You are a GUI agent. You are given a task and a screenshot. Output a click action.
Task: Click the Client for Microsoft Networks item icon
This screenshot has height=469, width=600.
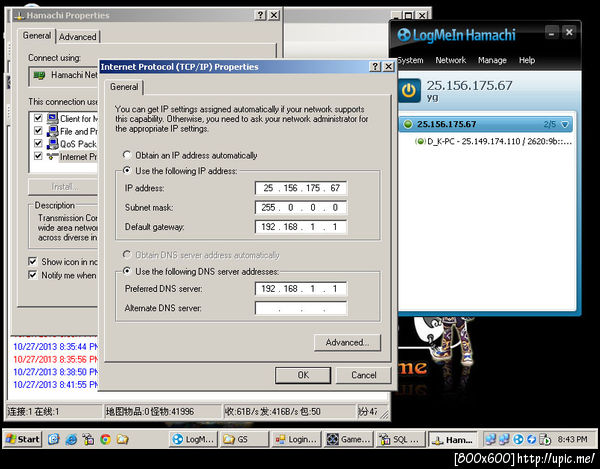click(x=52, y=118)
